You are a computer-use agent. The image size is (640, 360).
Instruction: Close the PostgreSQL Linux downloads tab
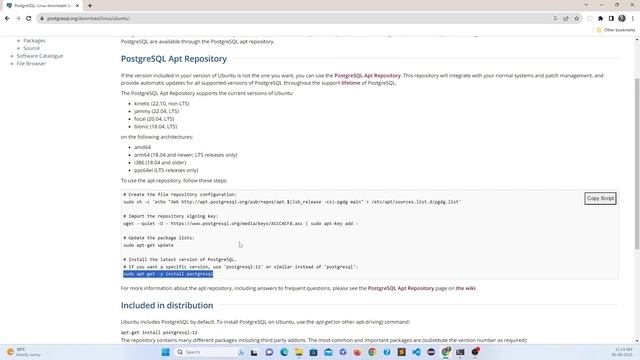tap(77, 6)
